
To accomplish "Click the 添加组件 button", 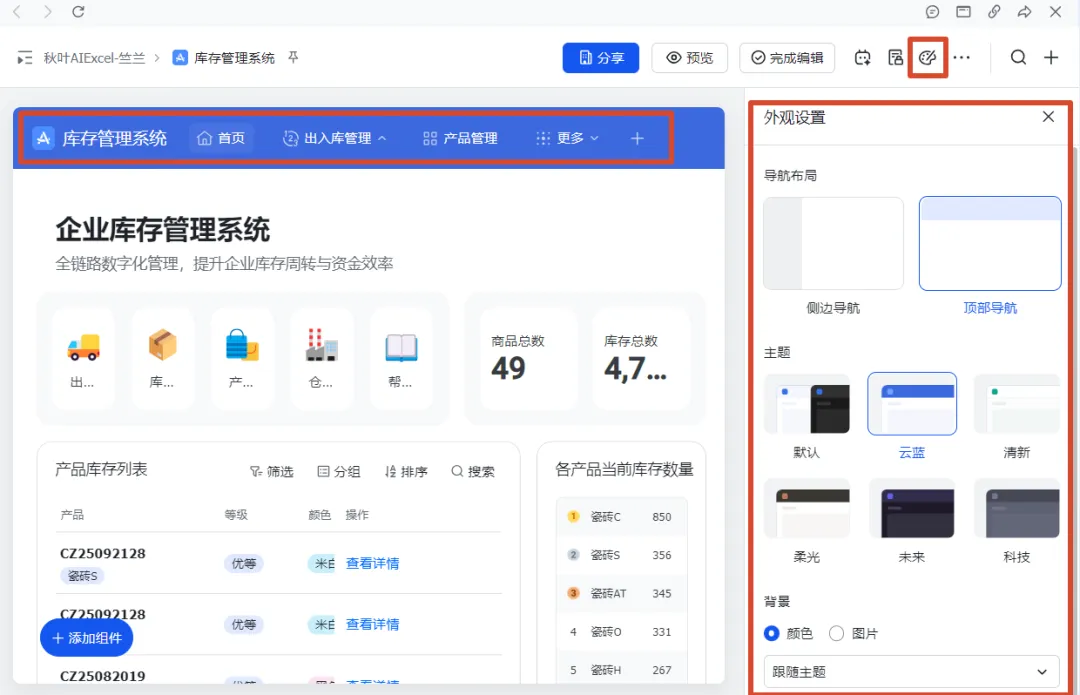I will tap(87, 638).
